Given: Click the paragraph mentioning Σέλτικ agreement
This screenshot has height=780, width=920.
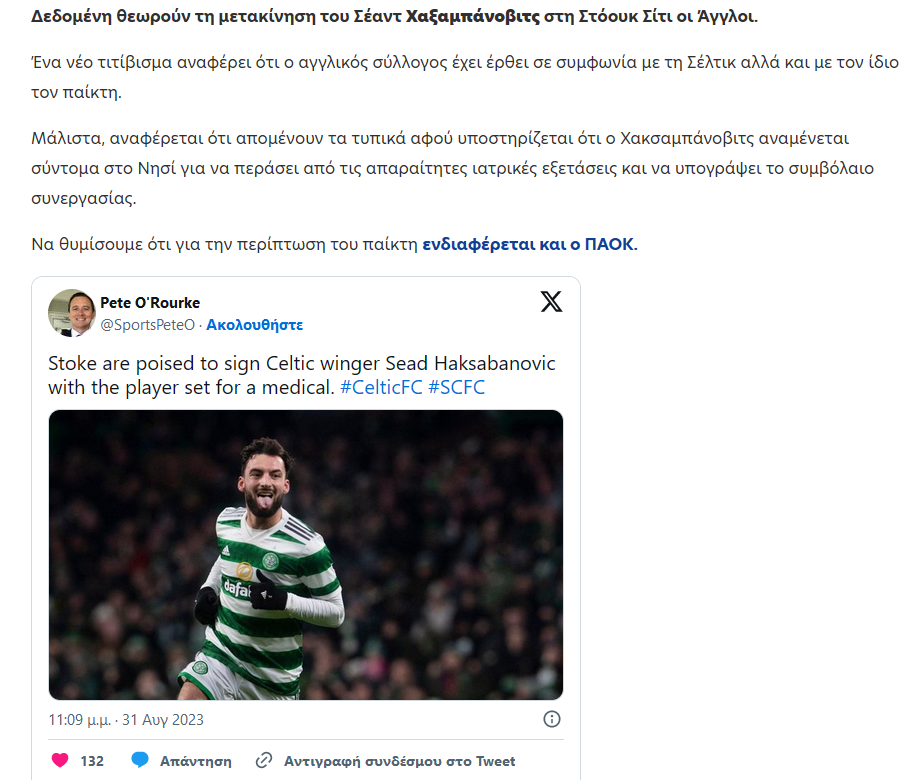Looking at the screenshot, I should (465, 77).
